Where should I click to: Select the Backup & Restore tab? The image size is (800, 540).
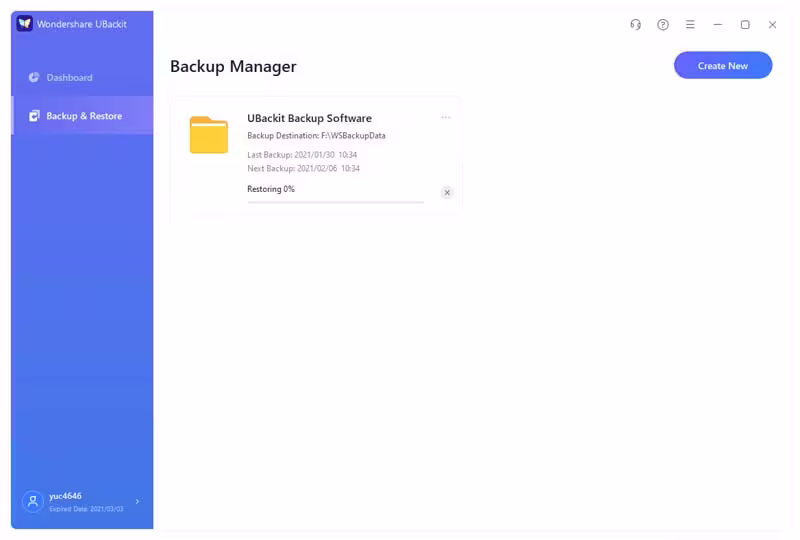pyautogui.click(x=82, y=116)
